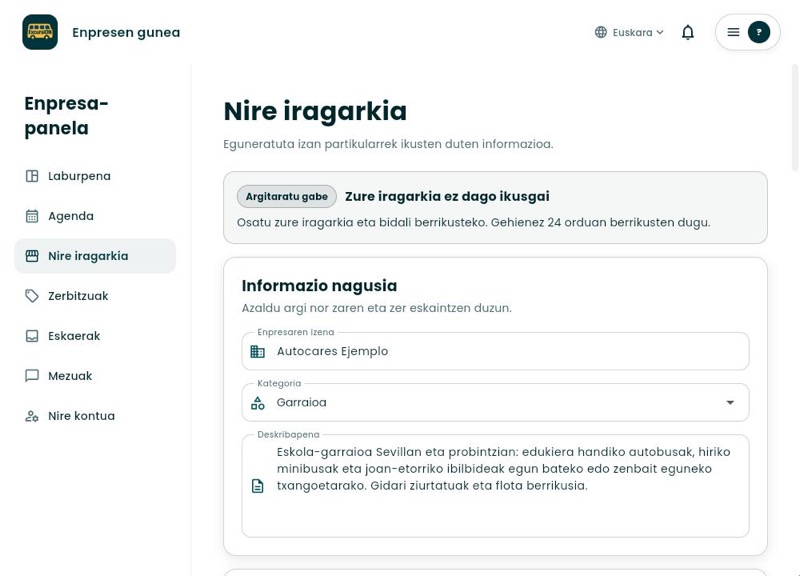Viewport: 800px width, 576px height.
Task: Open the notifications bell
Action: click(688, 32)
